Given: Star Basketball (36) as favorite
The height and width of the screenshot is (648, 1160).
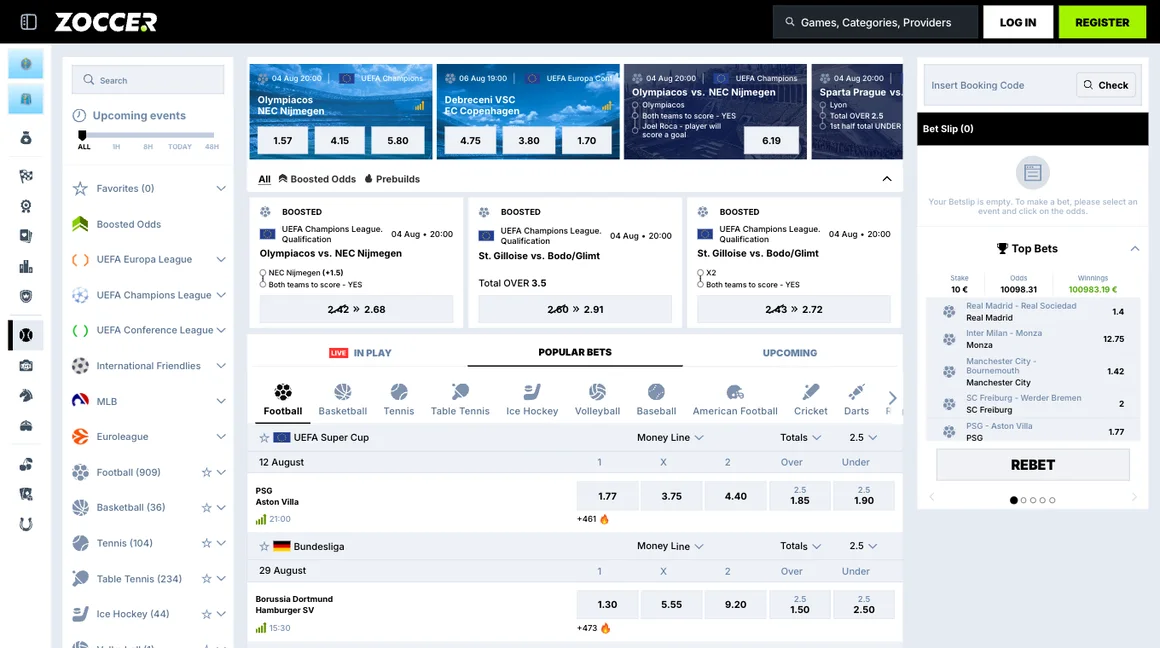Looking at the screenshot, I should point(206,507).
